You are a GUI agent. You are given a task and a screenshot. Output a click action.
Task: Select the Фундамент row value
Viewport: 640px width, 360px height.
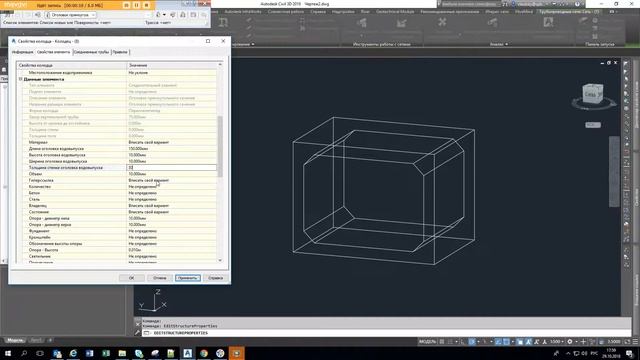pos(172,231)
